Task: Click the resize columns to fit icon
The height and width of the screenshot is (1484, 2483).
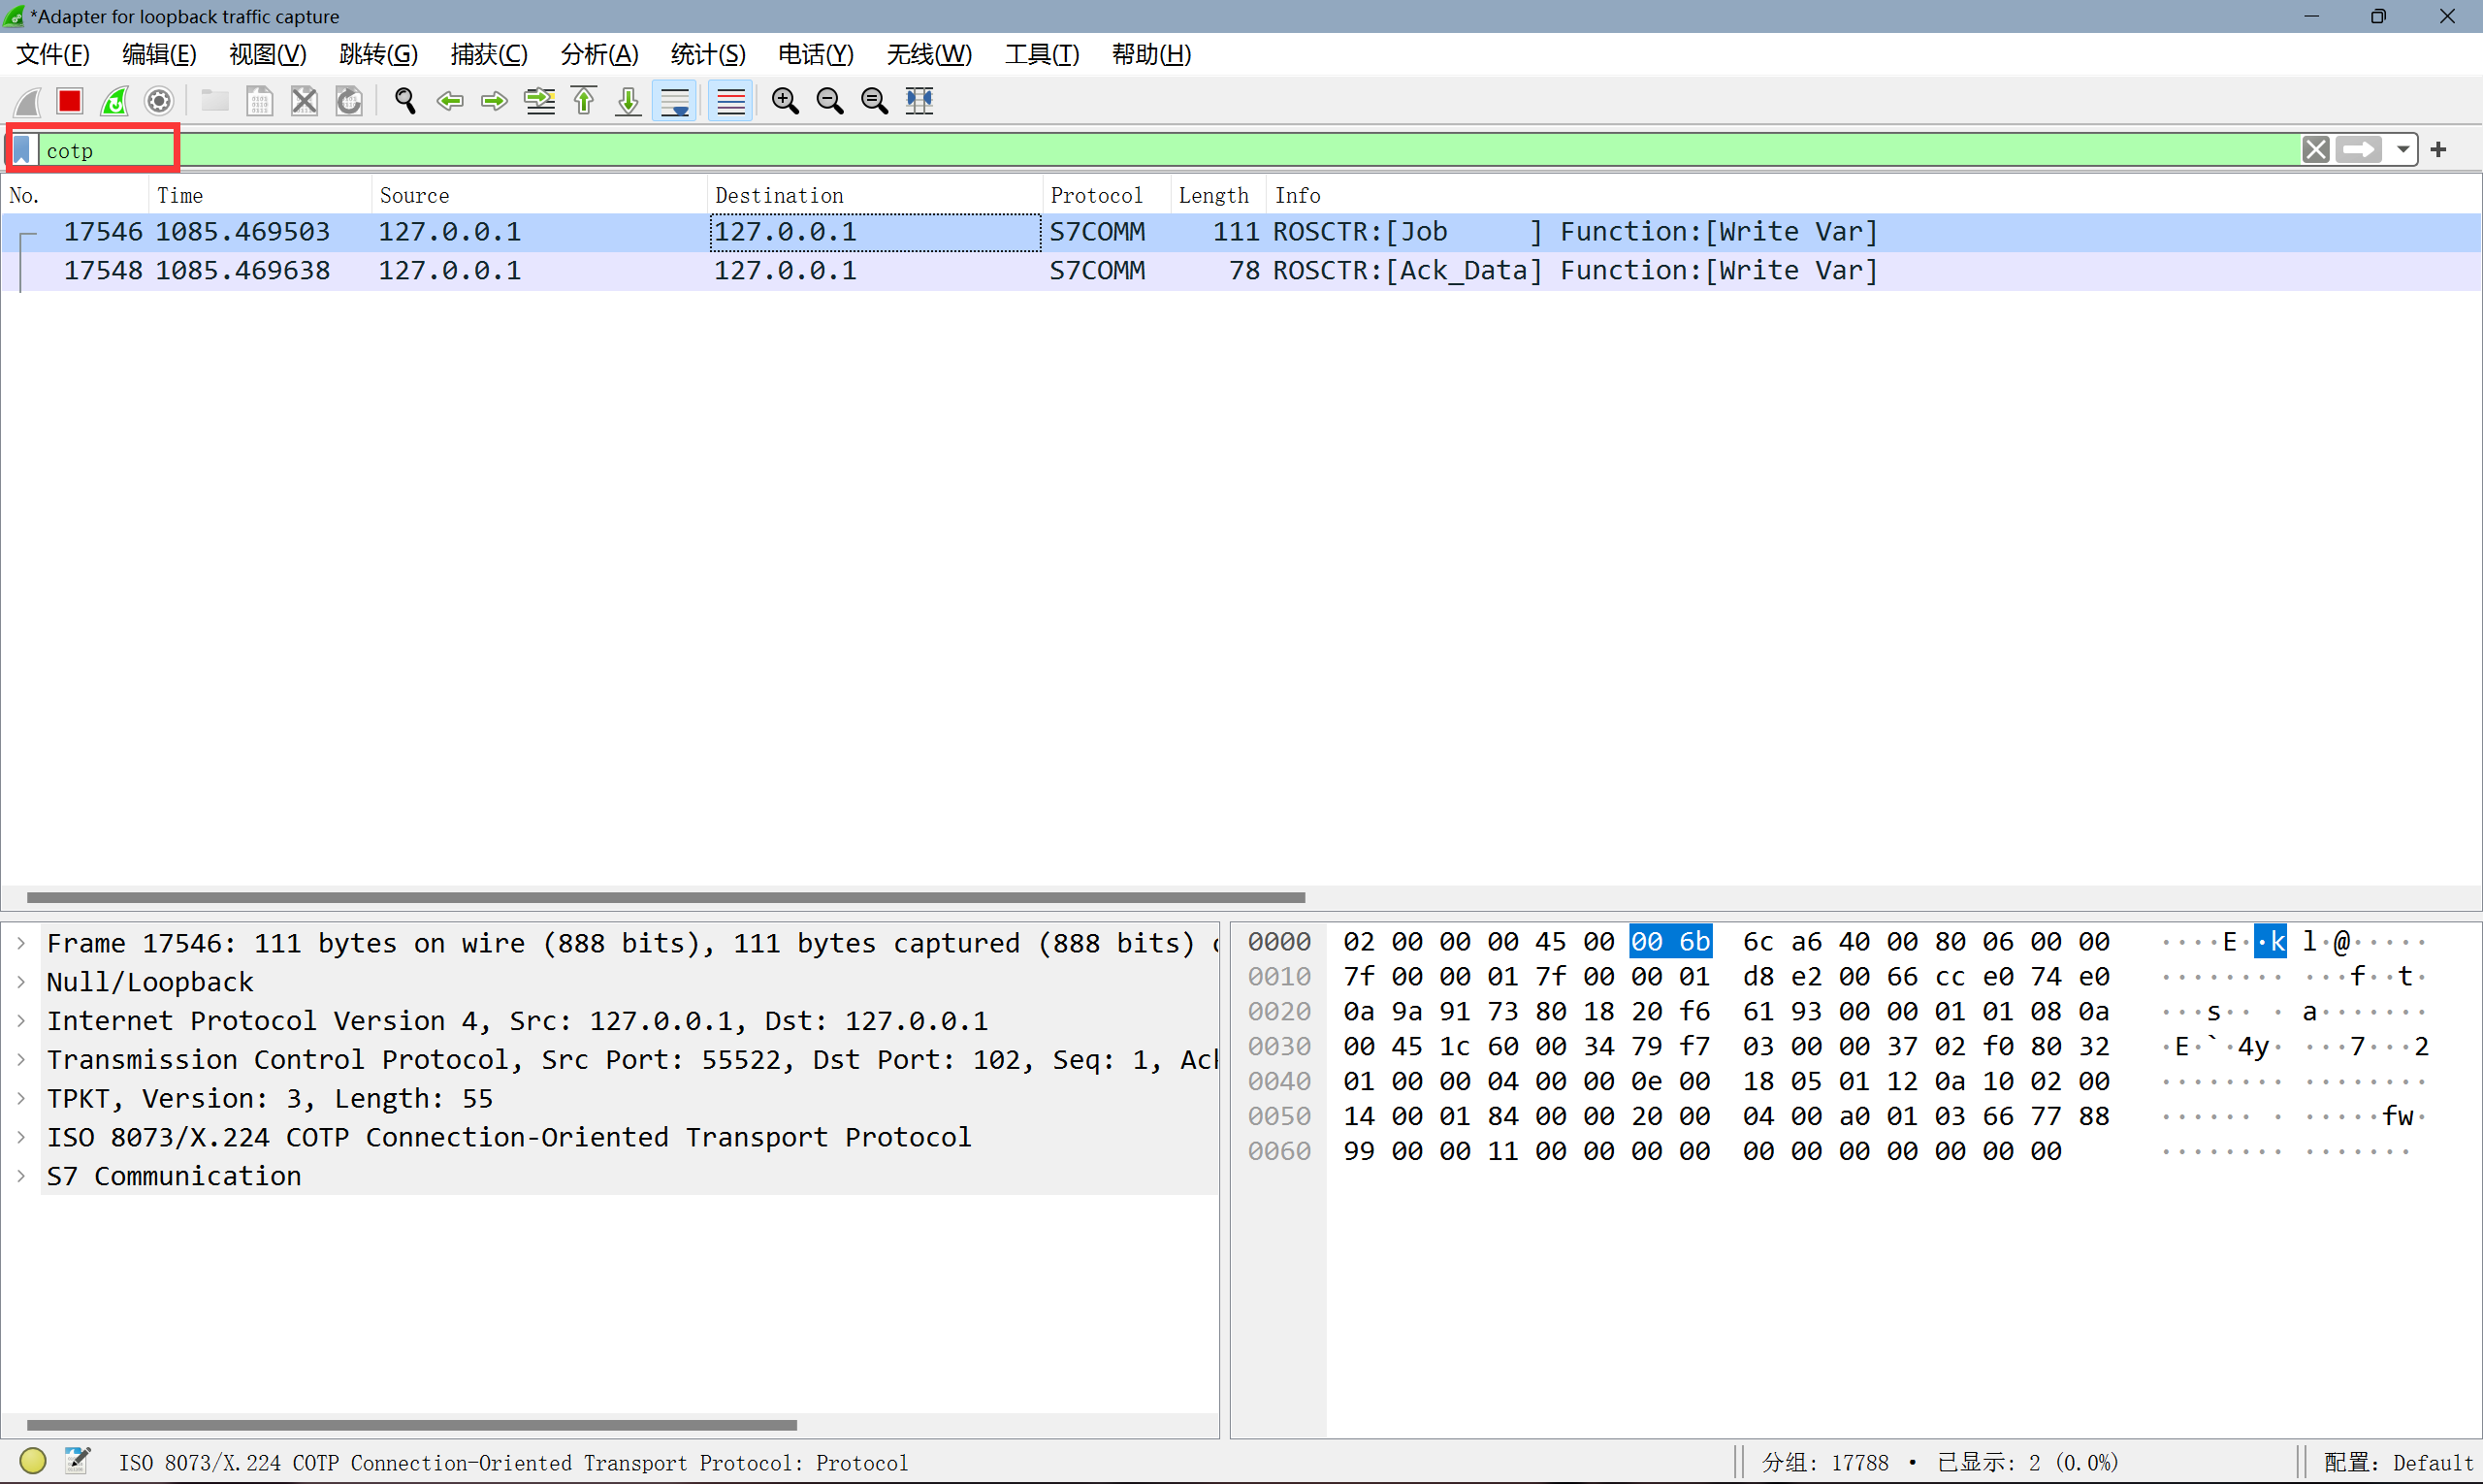Action: [920, 101]
